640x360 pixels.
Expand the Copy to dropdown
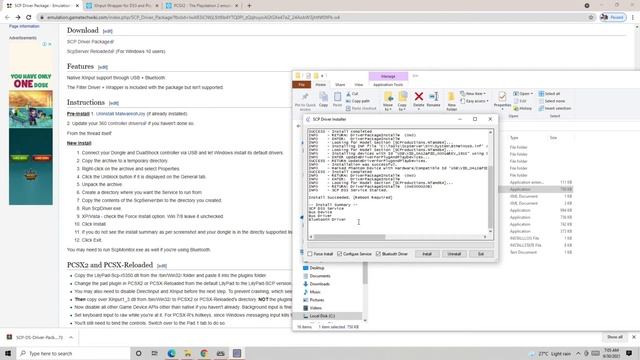coord(402,109)
